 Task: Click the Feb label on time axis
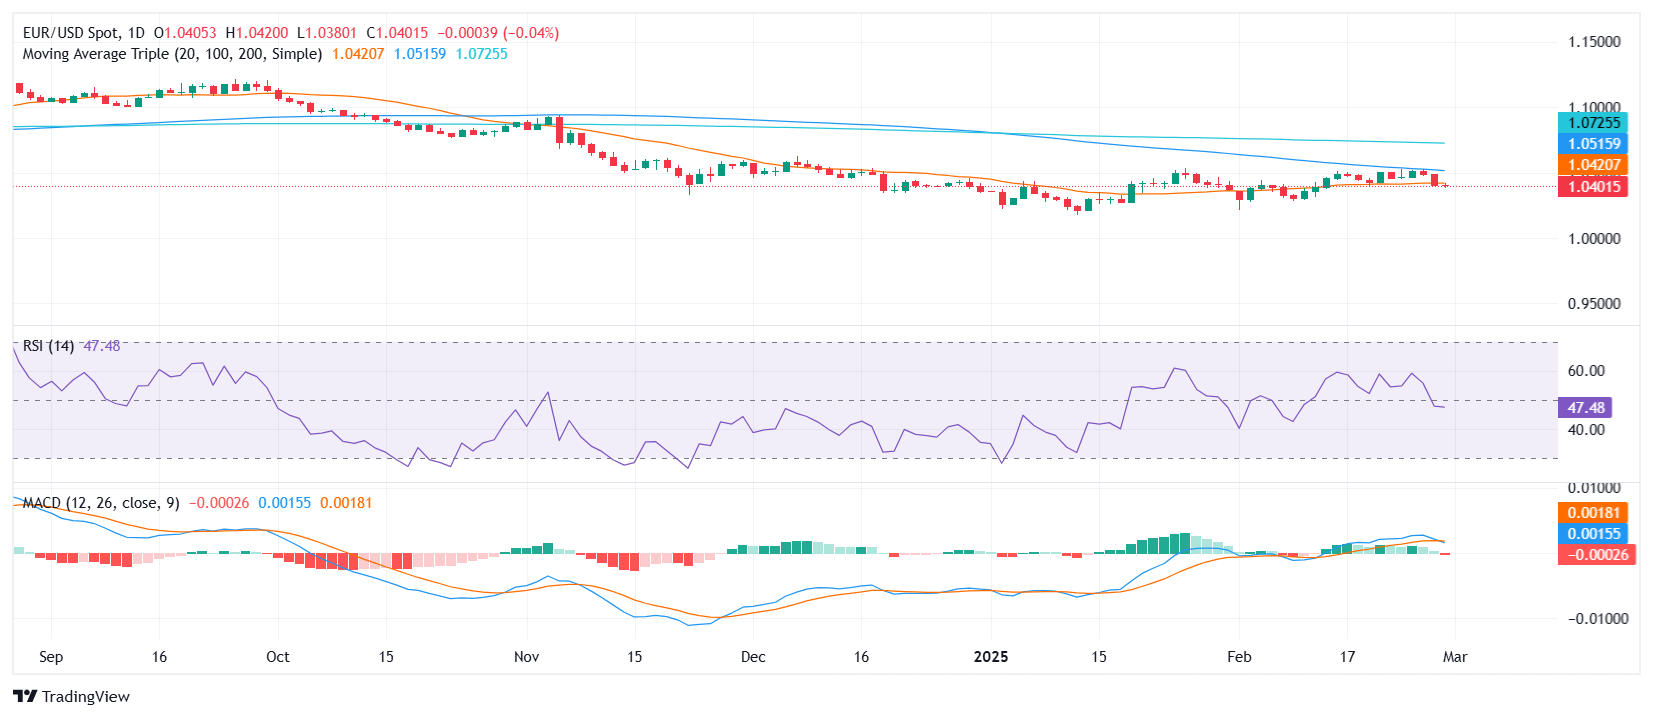coord(1239,657)
